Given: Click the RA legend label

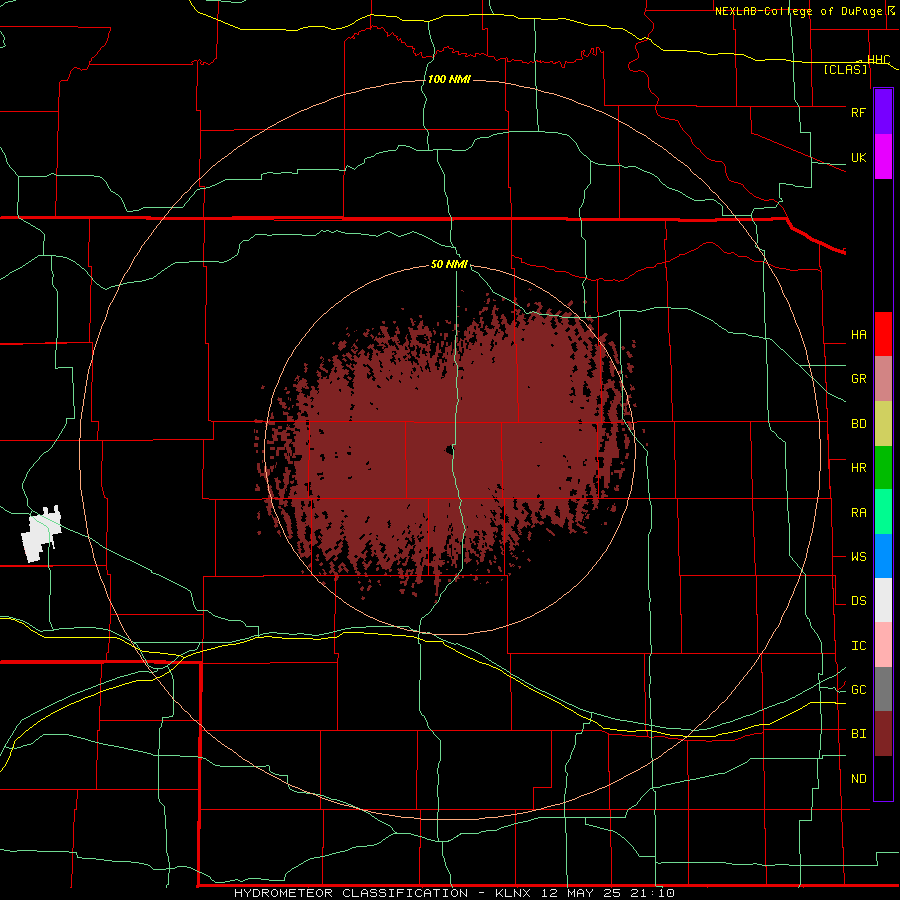Looking at the screenshot, I should coord(858,513).
